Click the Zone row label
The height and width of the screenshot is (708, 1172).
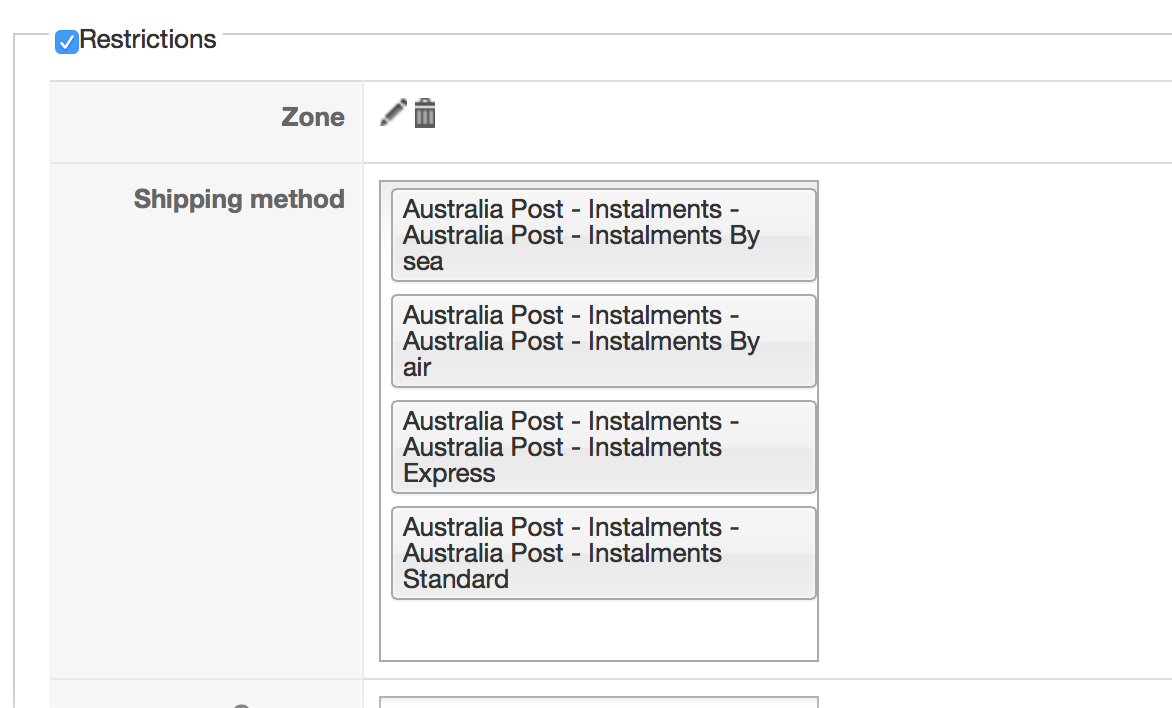click(313, 117)
